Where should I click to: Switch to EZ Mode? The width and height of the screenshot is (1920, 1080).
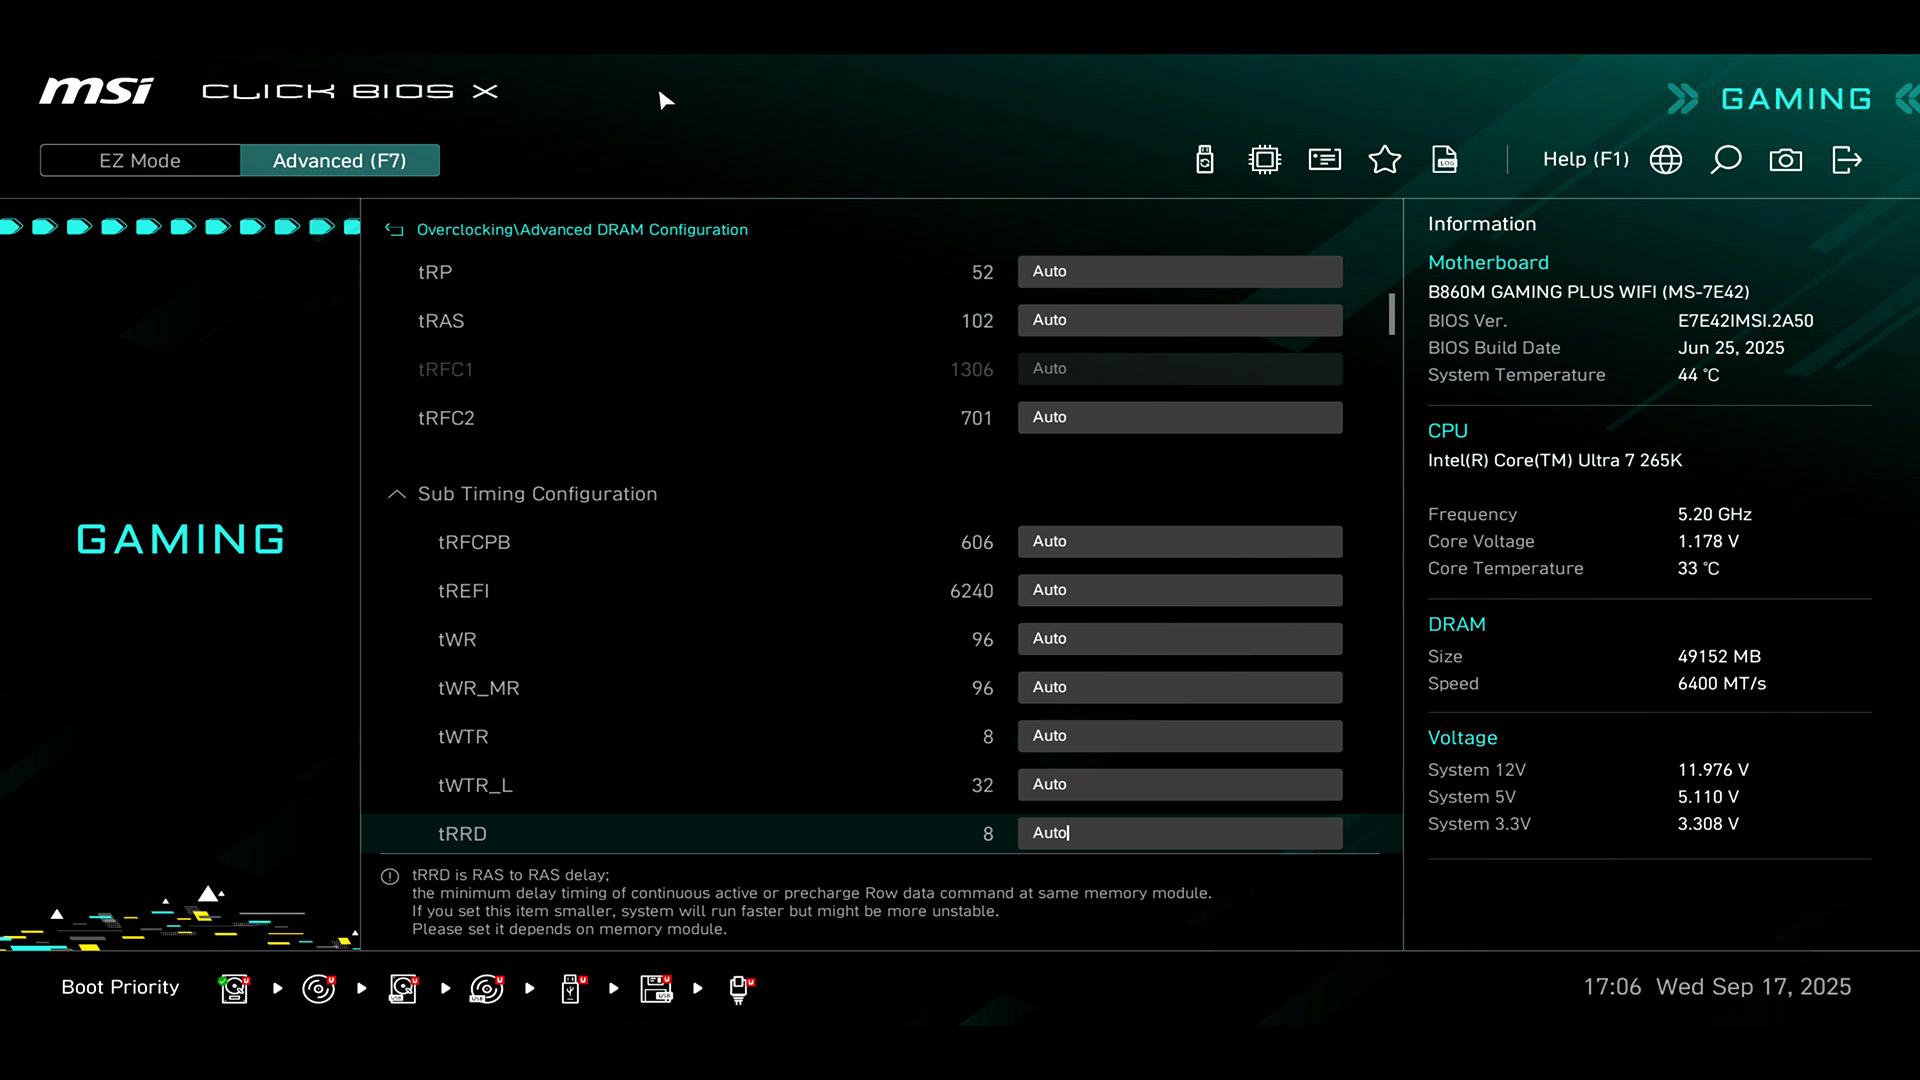click(x=140, y=161)
